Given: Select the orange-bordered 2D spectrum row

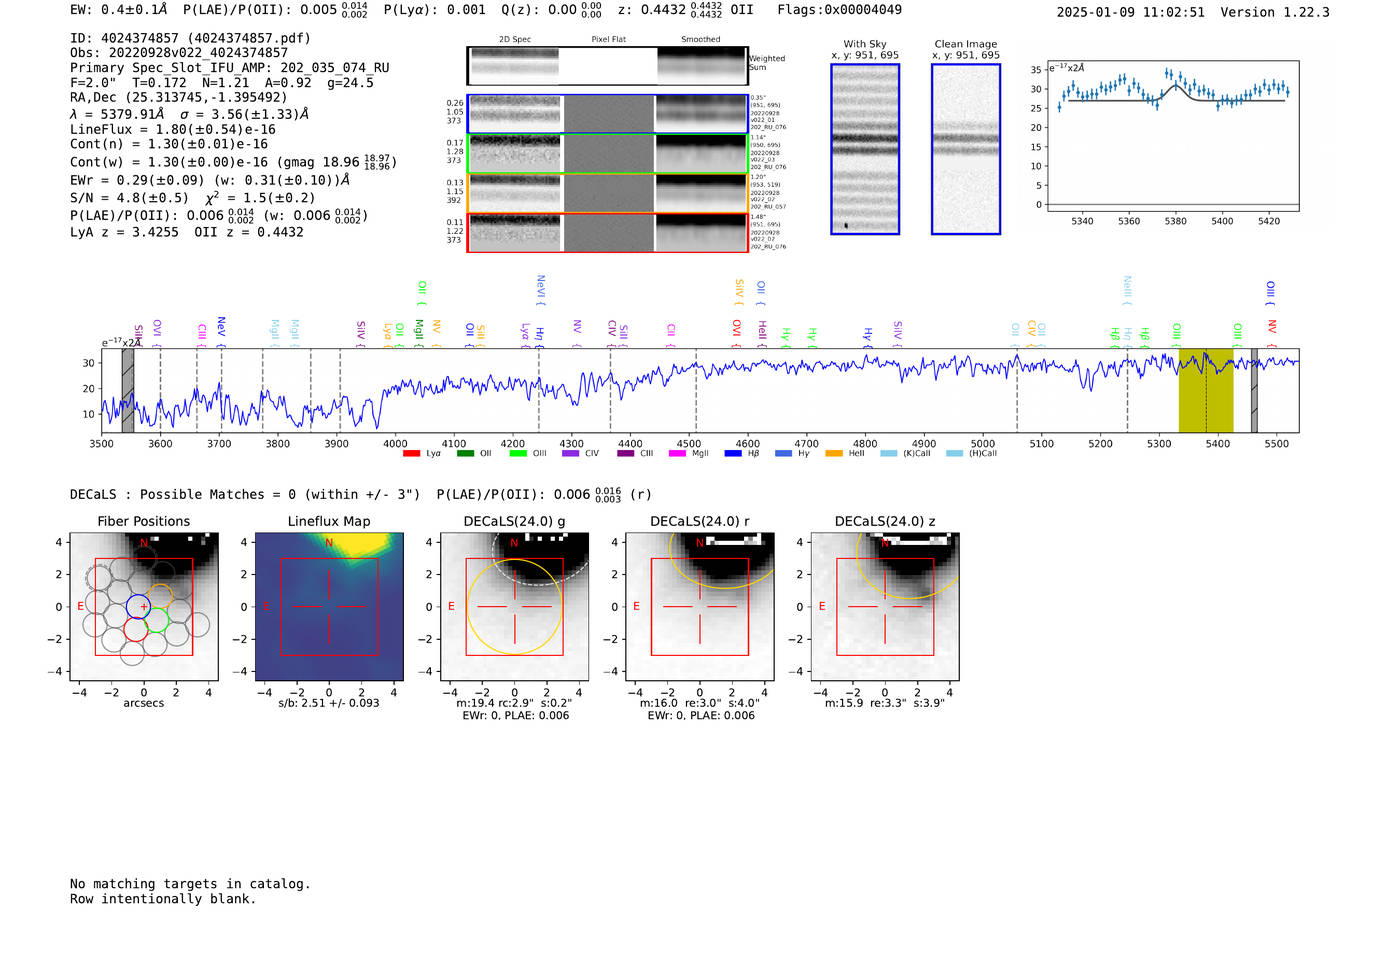Looking at the screenshot, I should pyautogui.click(x=608, y=193).
